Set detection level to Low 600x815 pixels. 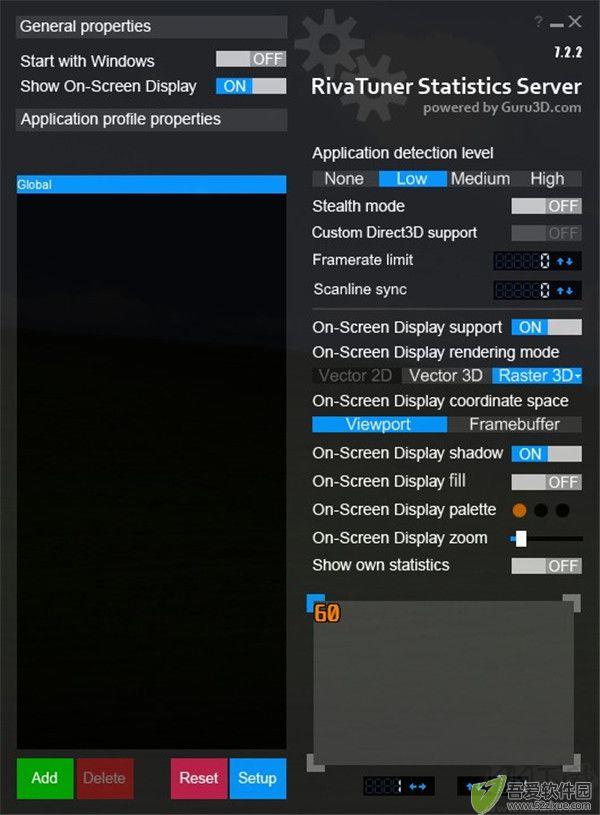[412, 179]
